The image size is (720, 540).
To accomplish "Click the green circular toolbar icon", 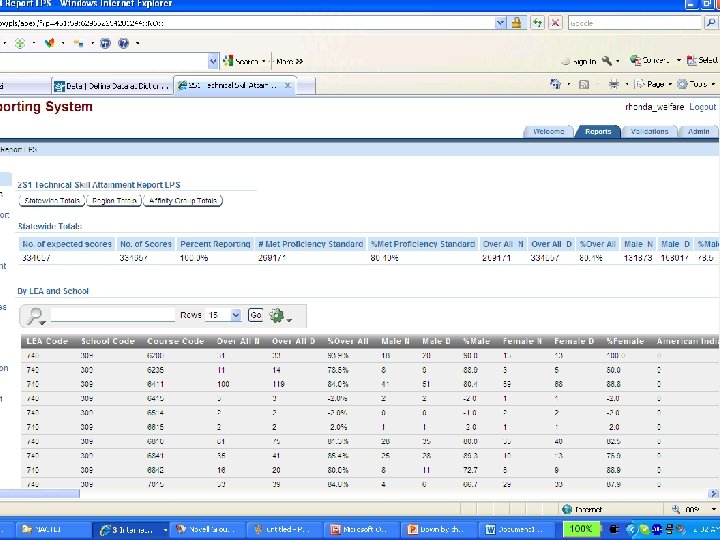I will tap(20, 43).
